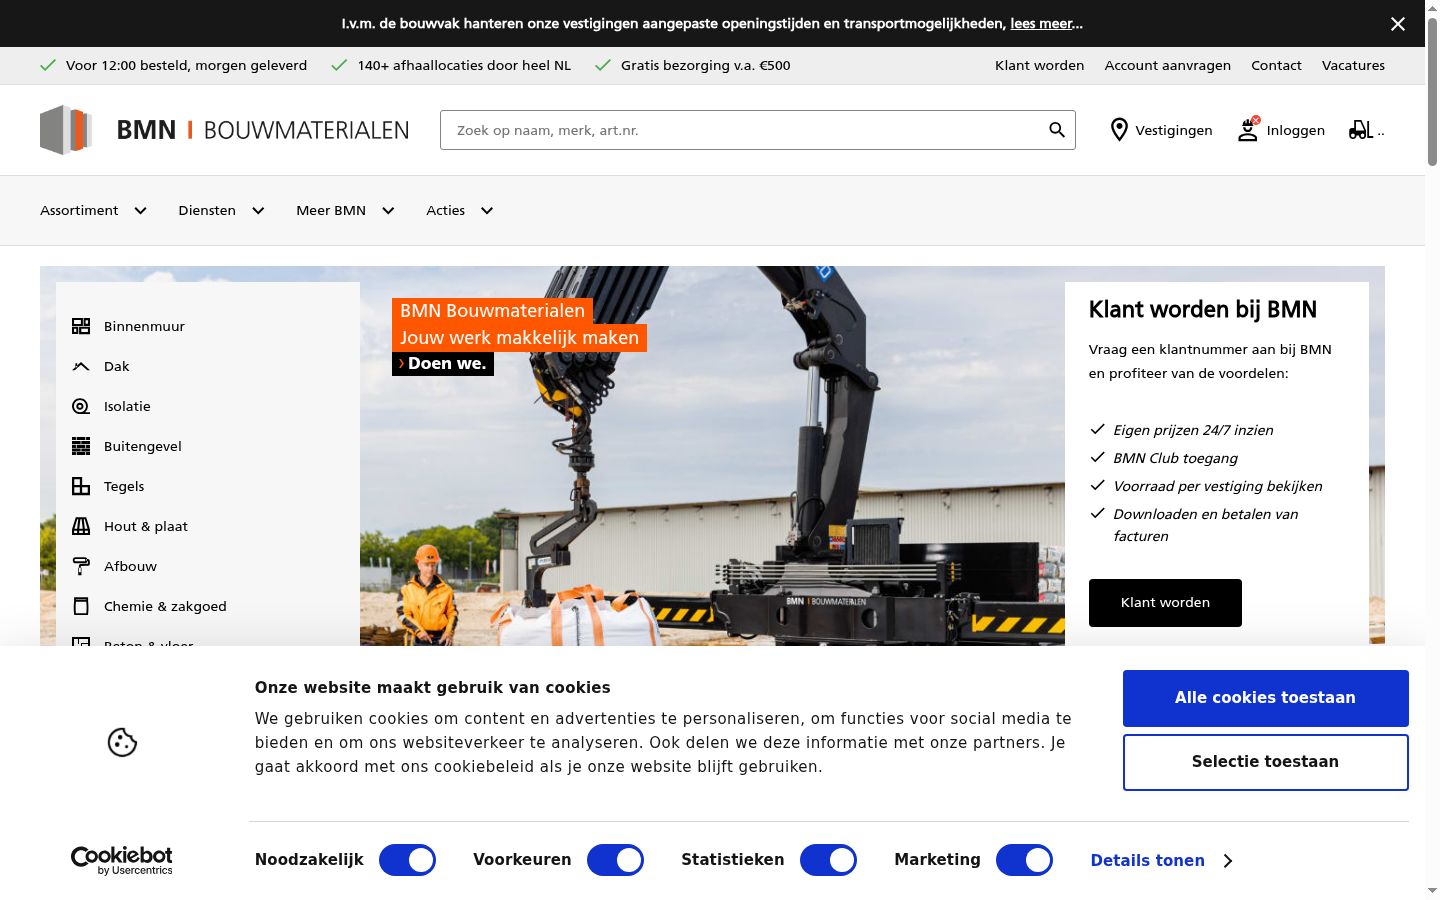Click the Binnenmuur category icon

[x=81, y=326]
